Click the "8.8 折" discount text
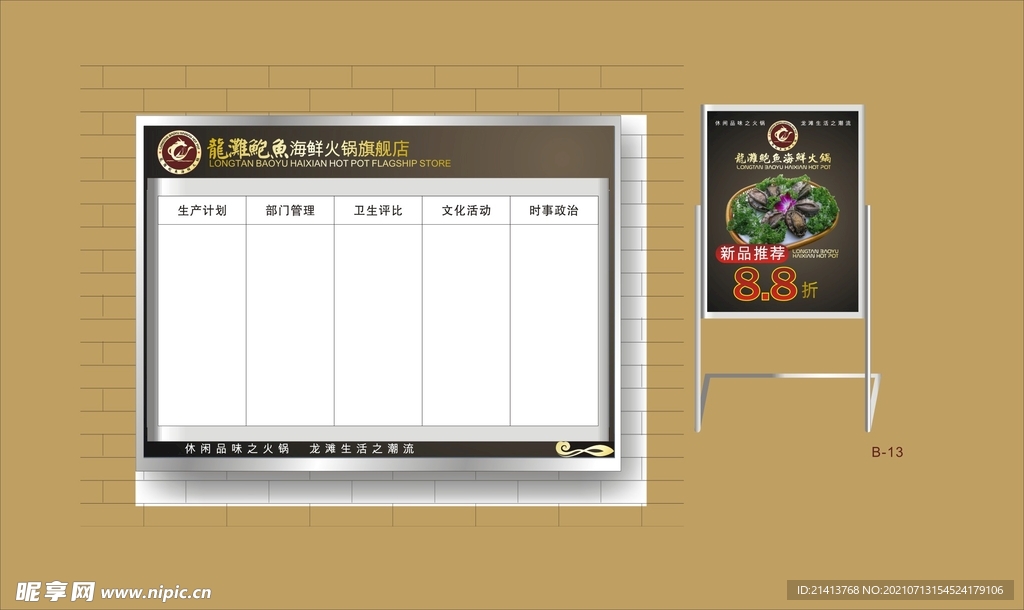 coord(775,284)
